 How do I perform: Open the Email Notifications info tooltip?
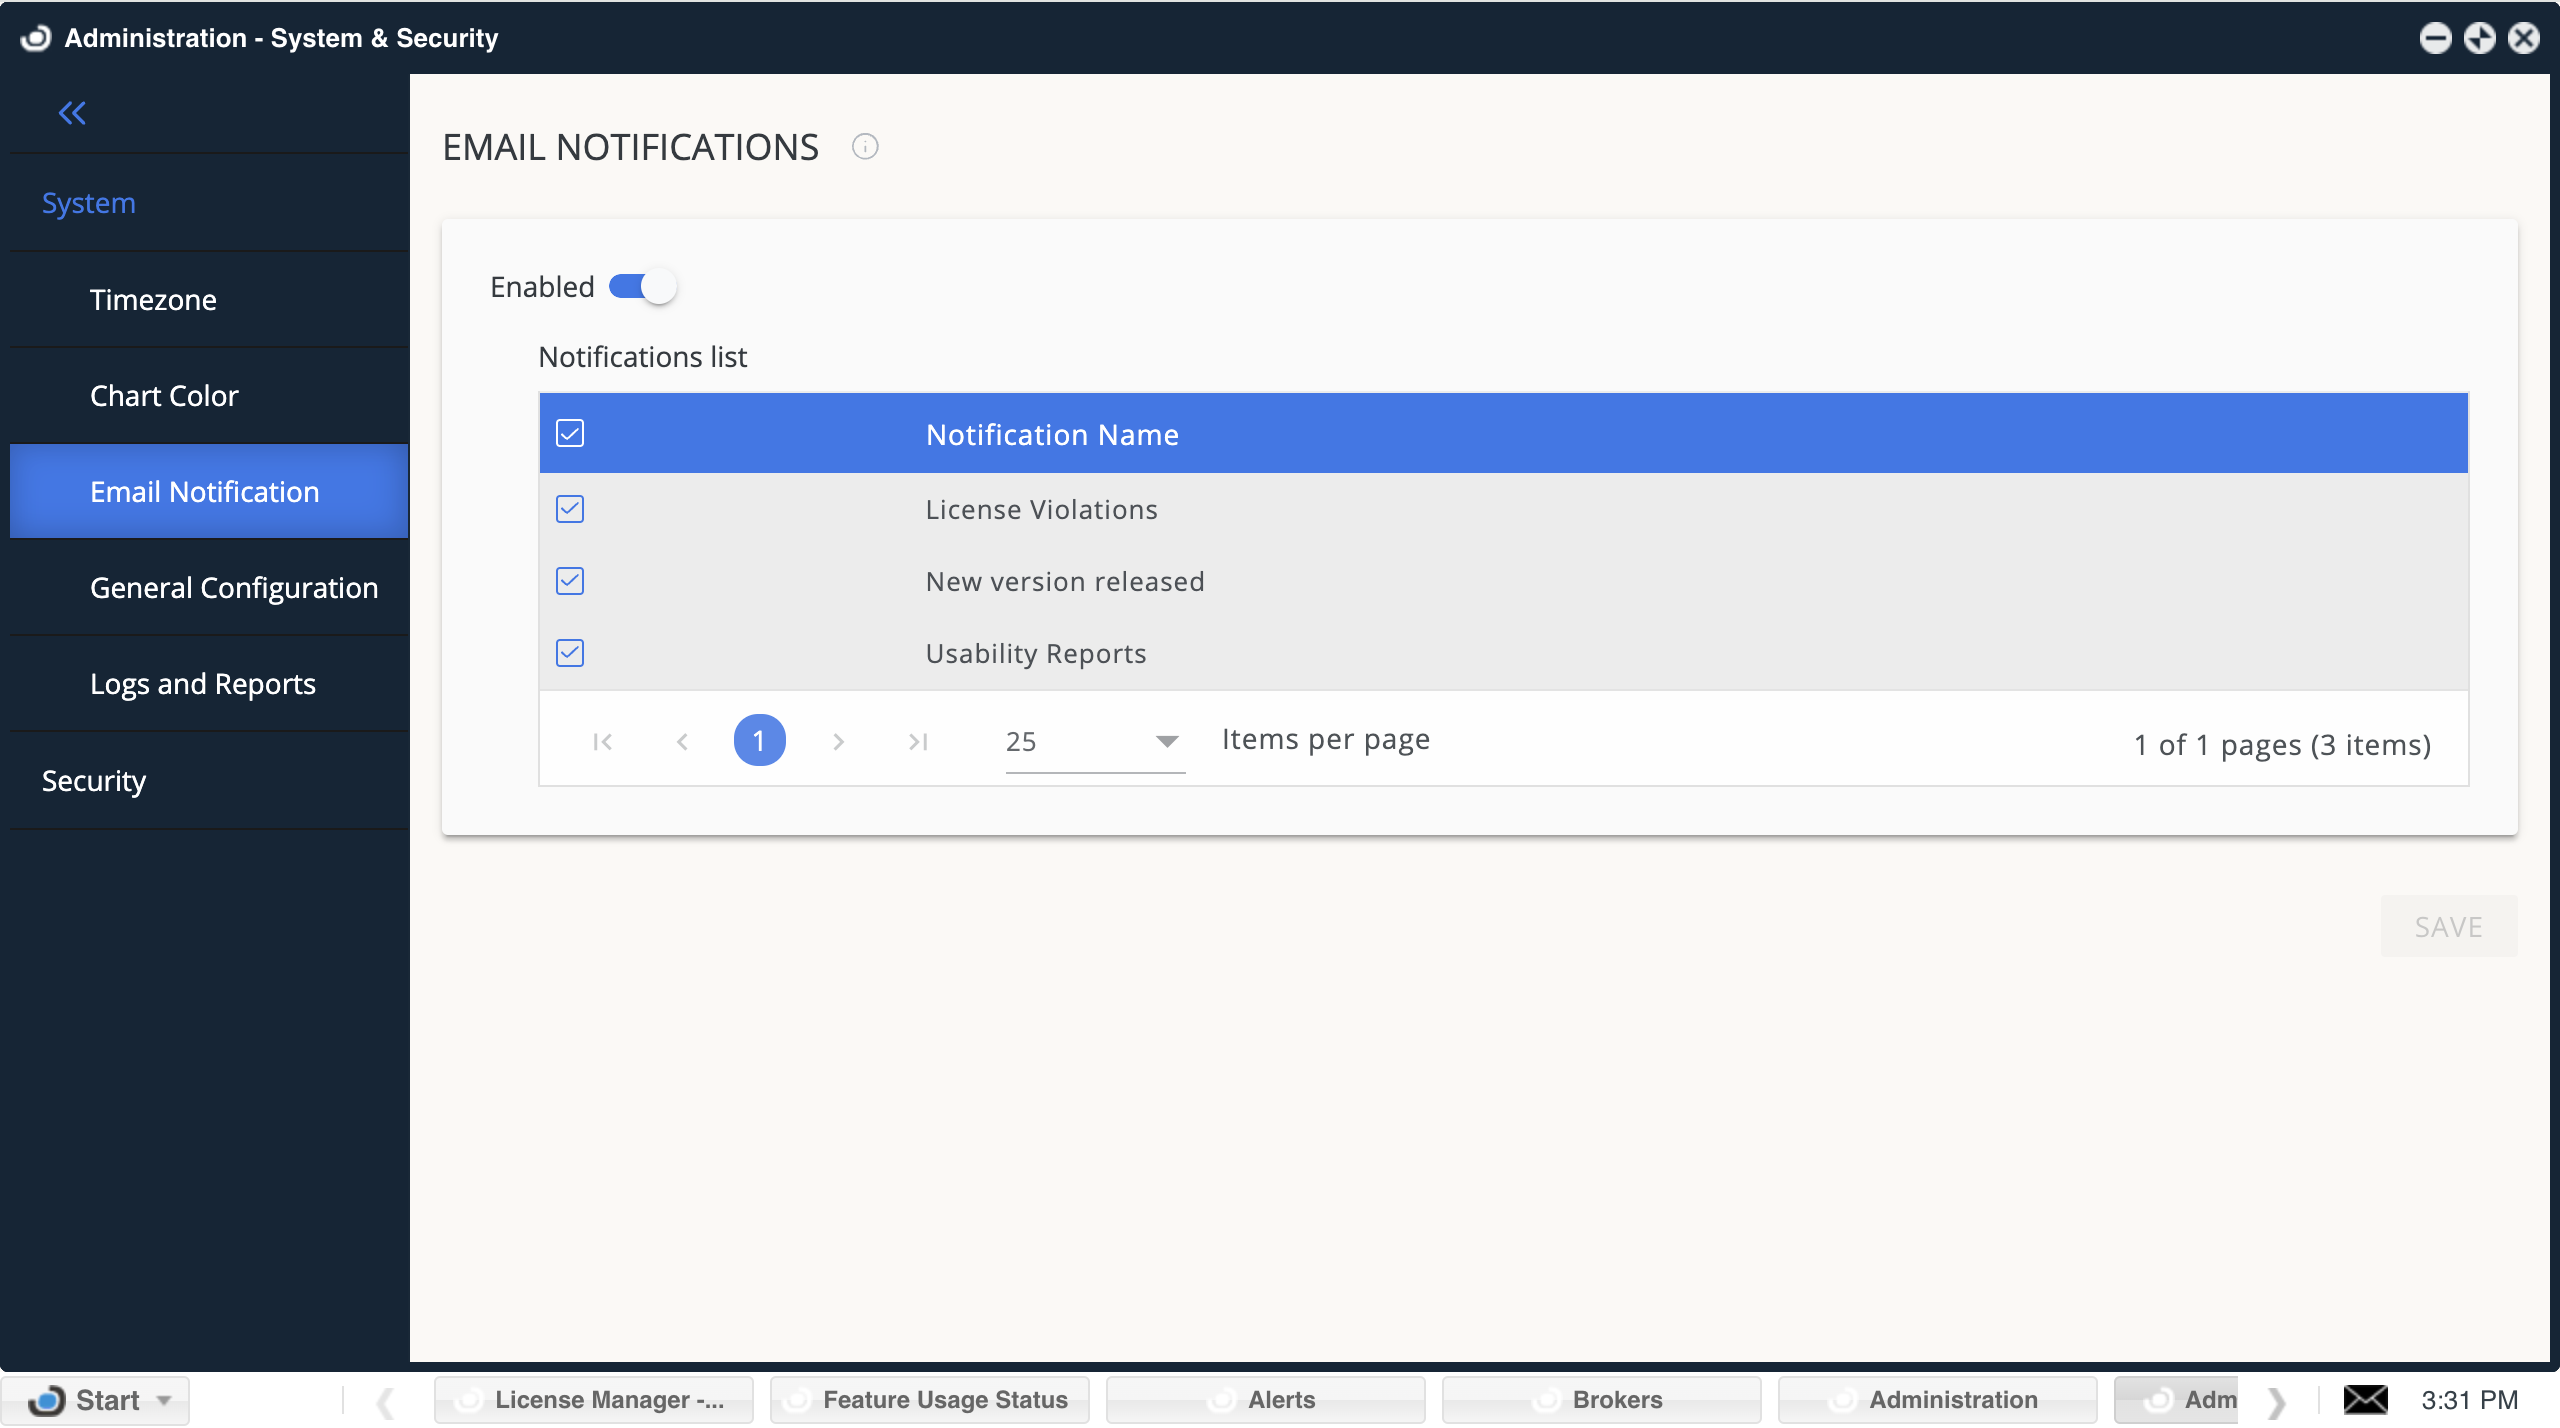coord(864,146)
